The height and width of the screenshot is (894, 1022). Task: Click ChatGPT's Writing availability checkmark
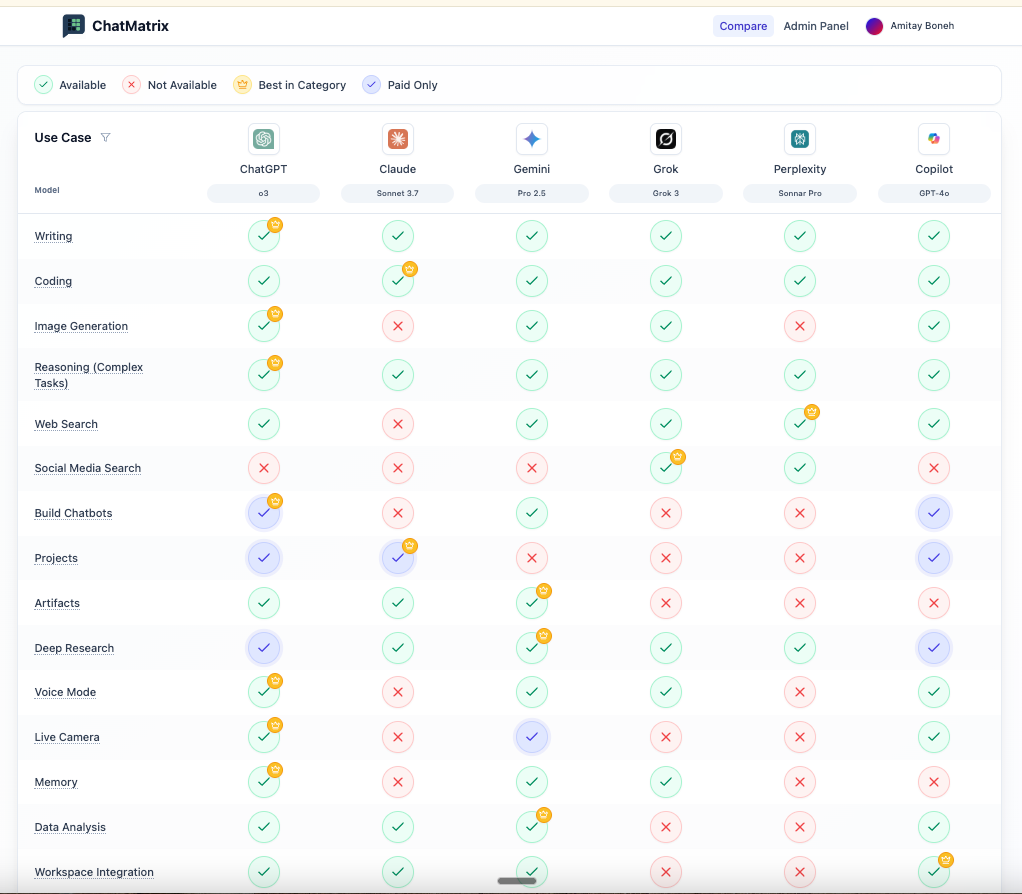pos(263,236)
